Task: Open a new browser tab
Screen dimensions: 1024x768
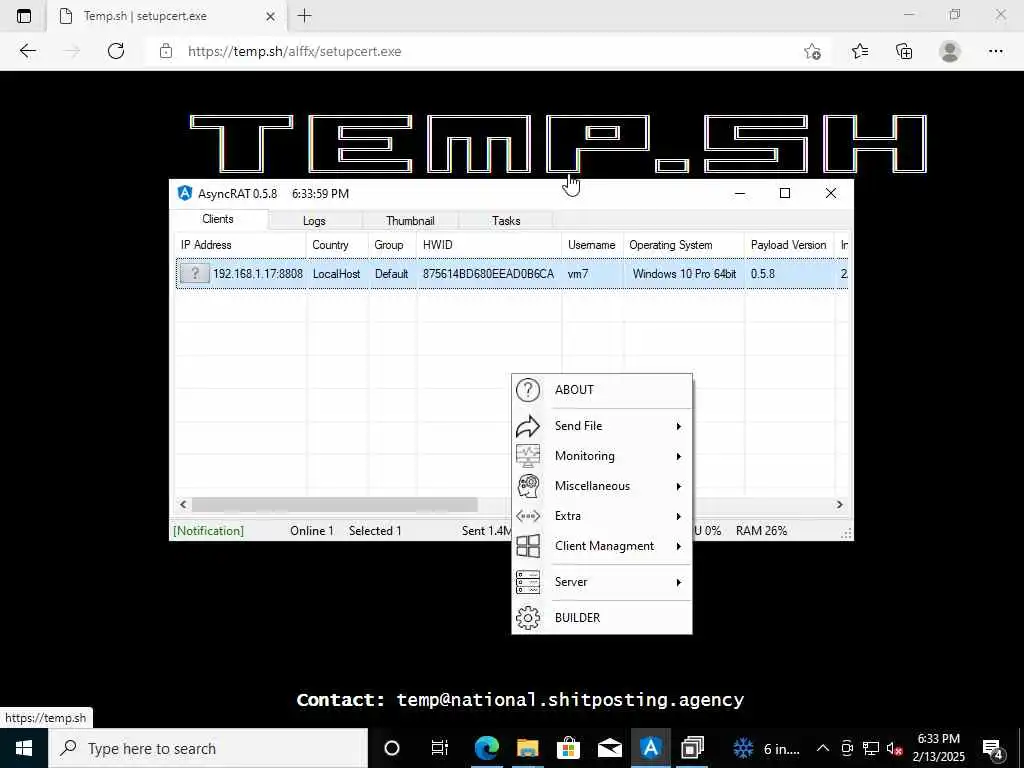Action: coord(304,16)
